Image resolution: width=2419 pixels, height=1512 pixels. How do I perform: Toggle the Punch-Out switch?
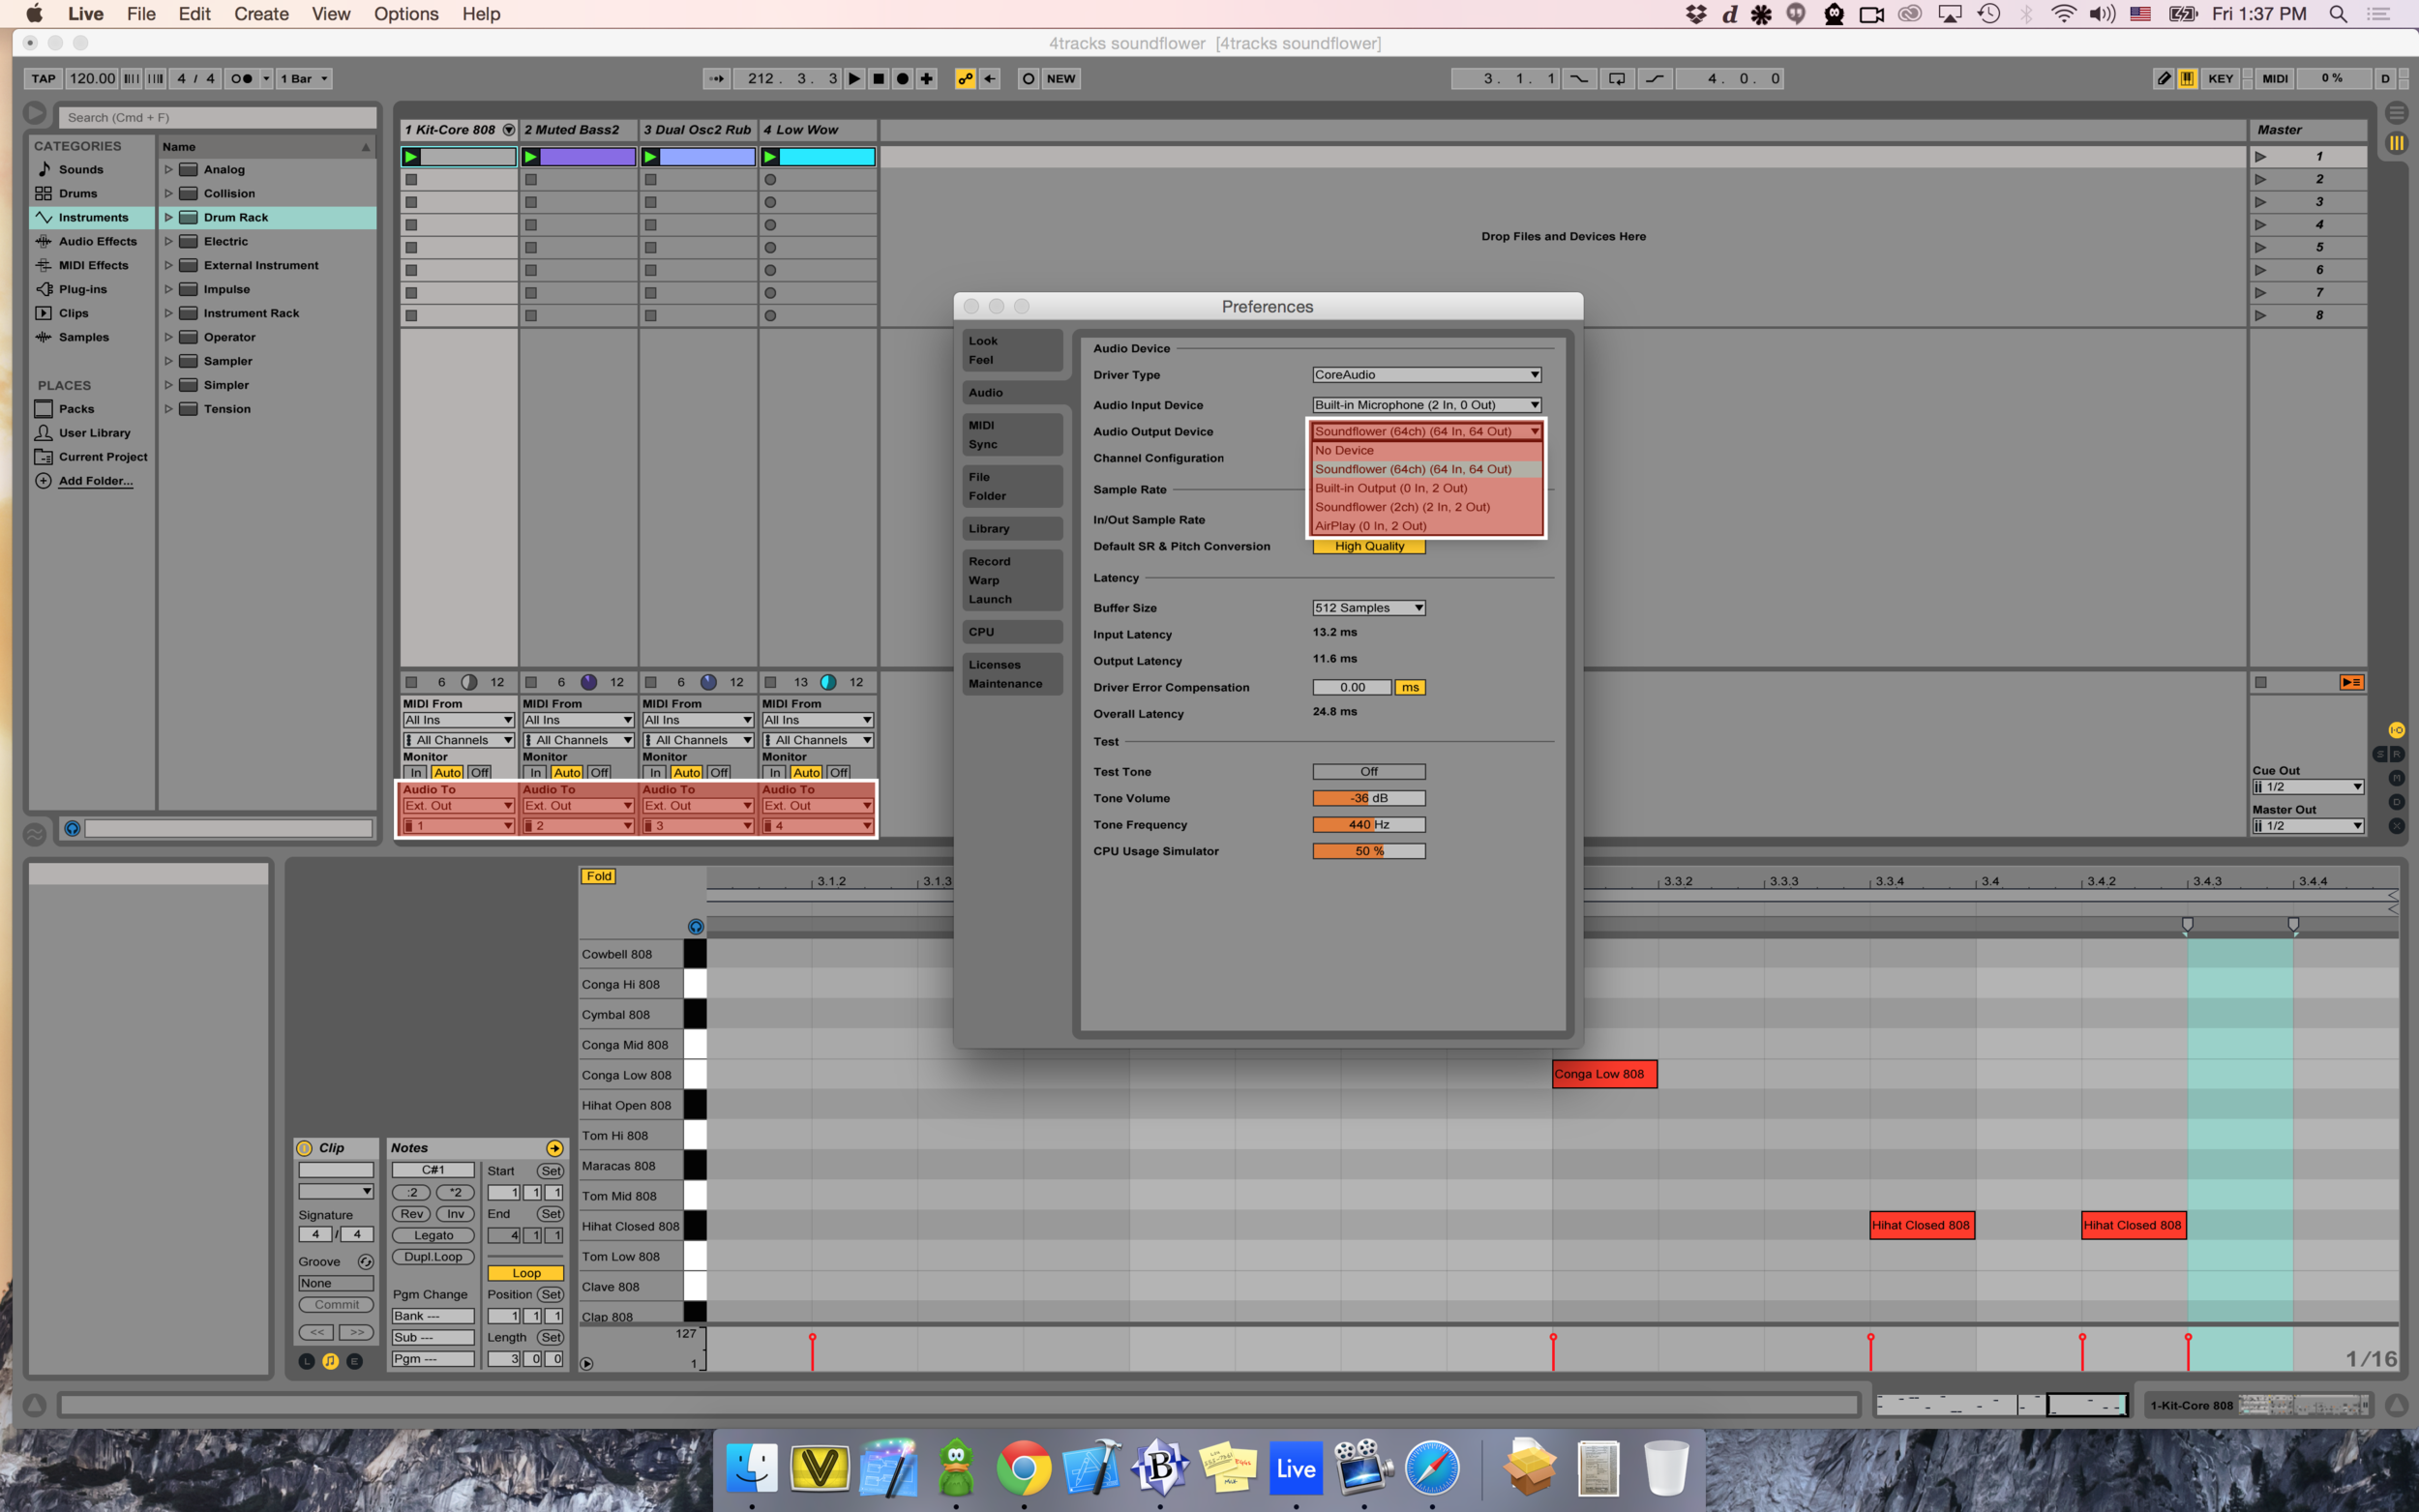[1655, 78]
